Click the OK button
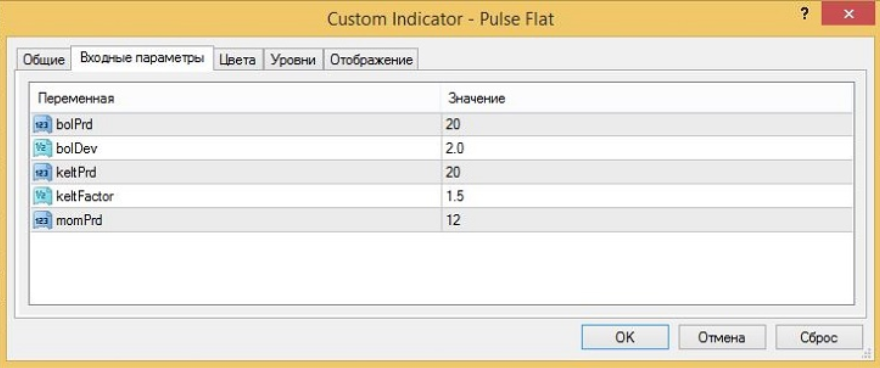880x368 pixels. click(x=625, y=338)
